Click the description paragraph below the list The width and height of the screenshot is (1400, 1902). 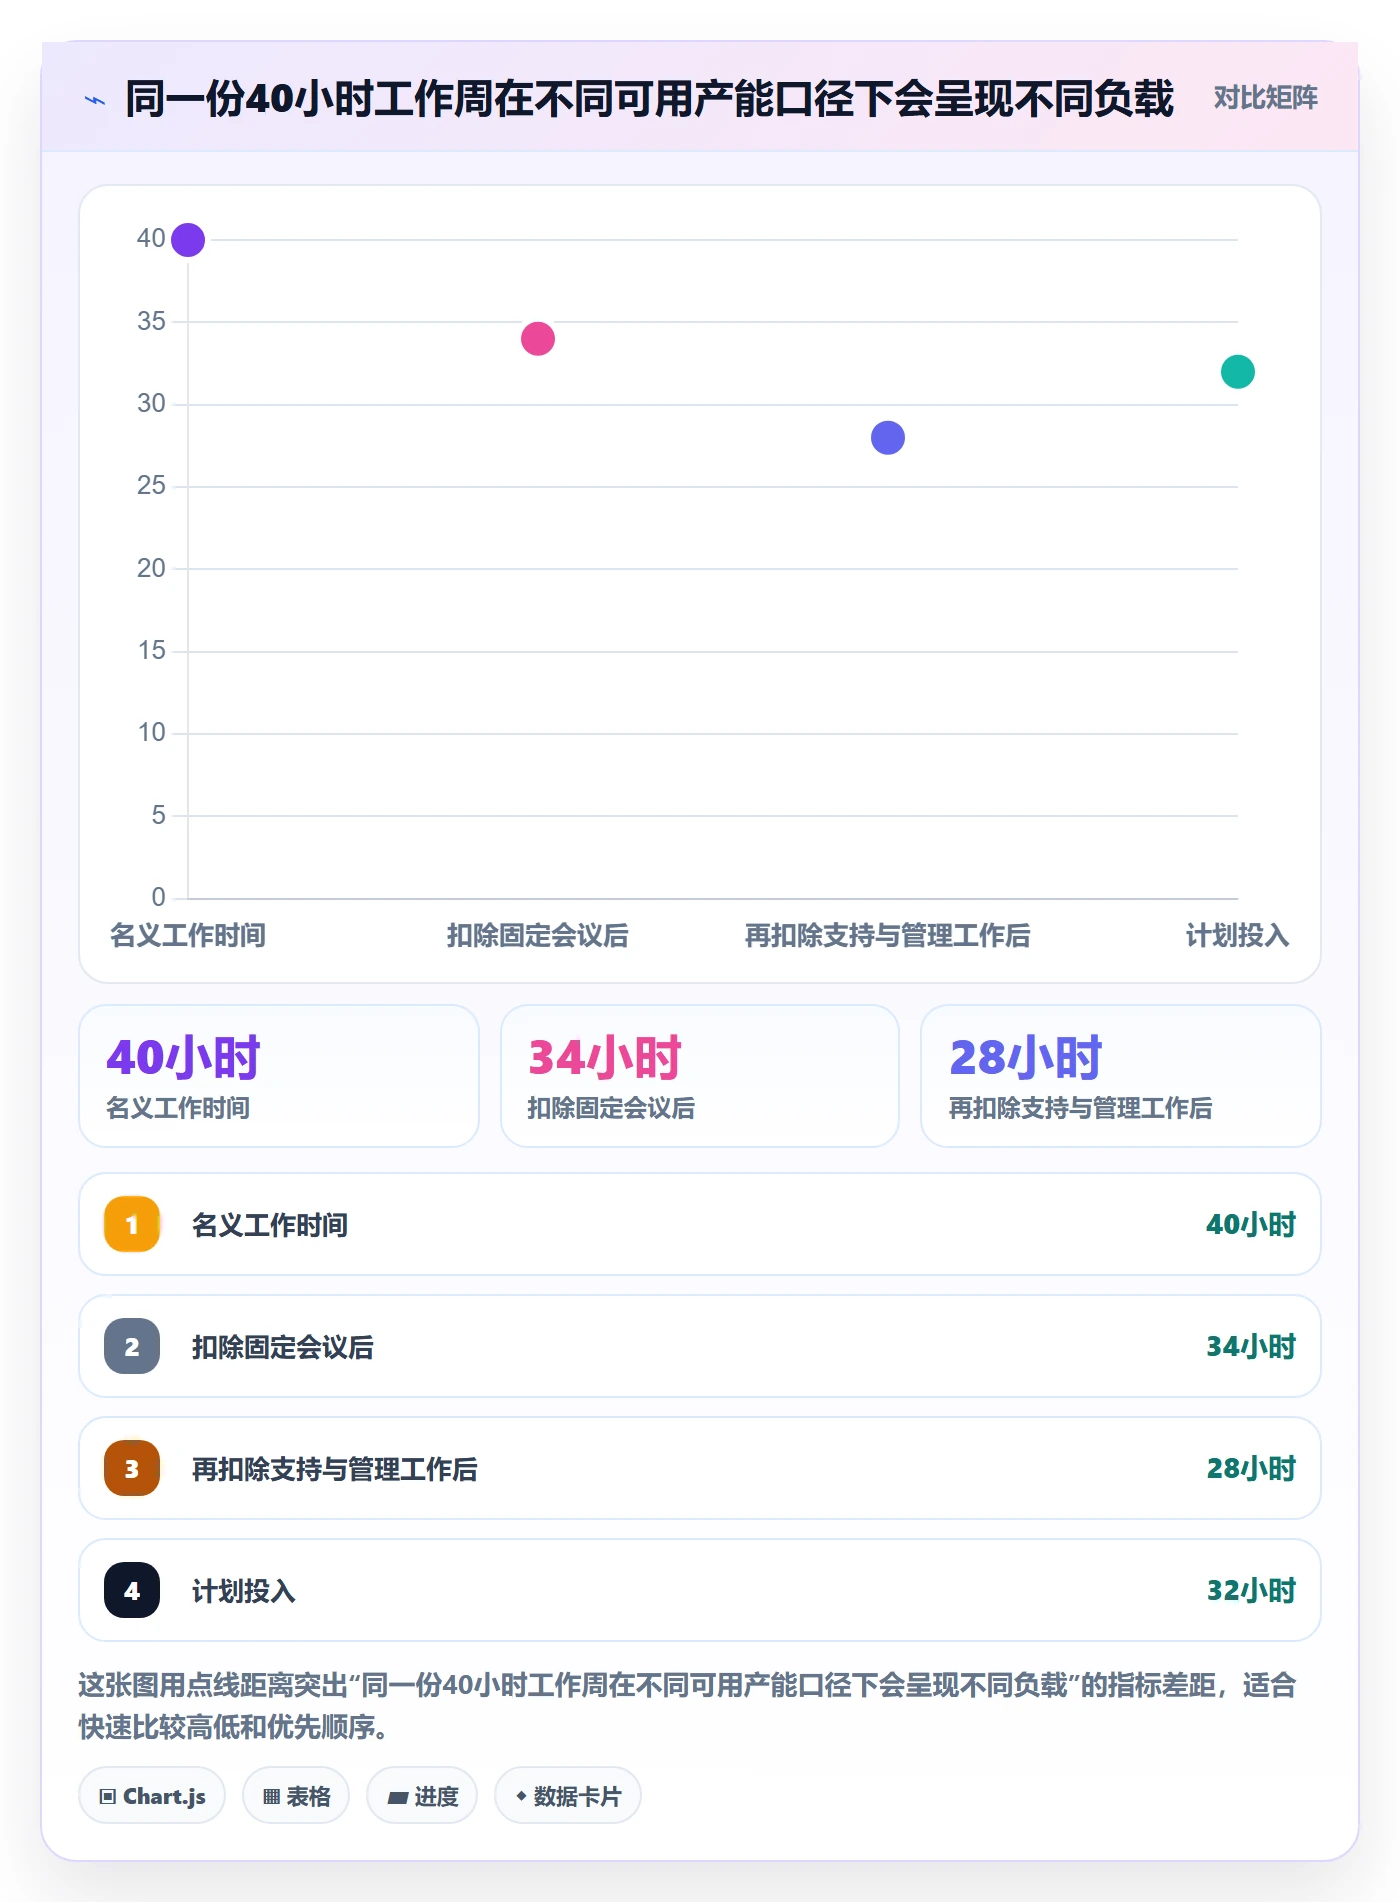click(x=688, y=1706)
